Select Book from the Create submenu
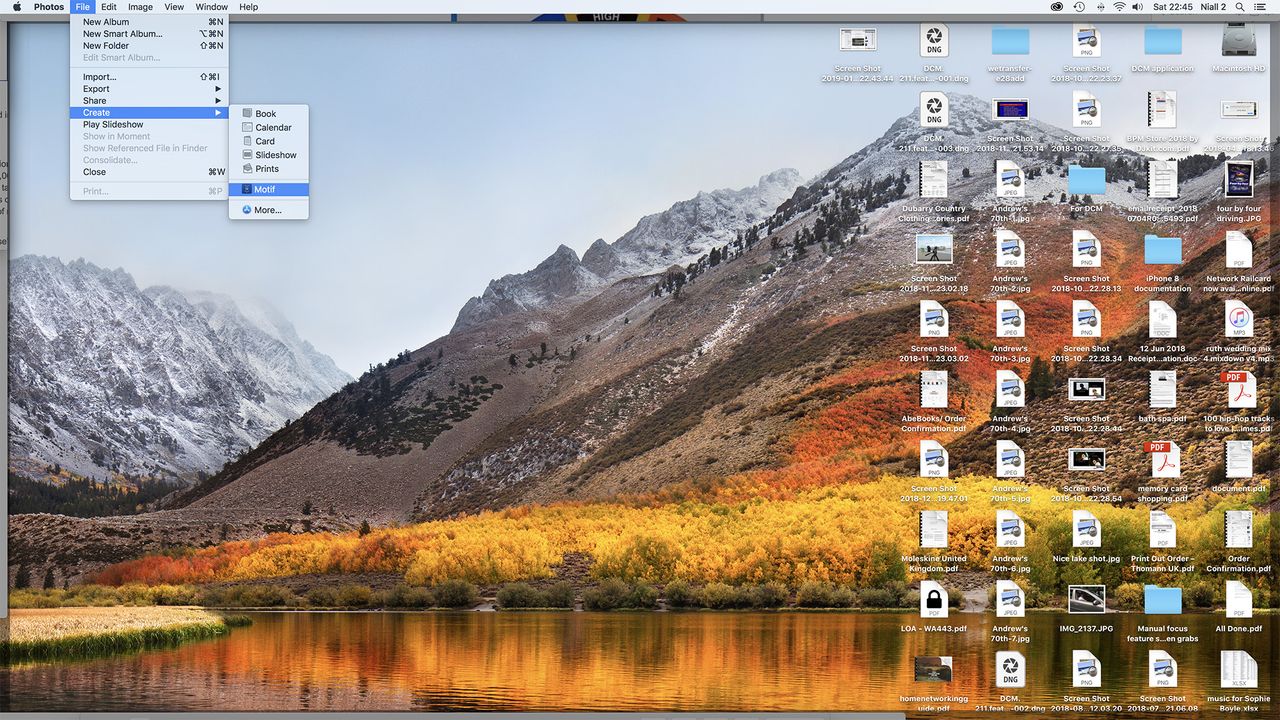 268,114
